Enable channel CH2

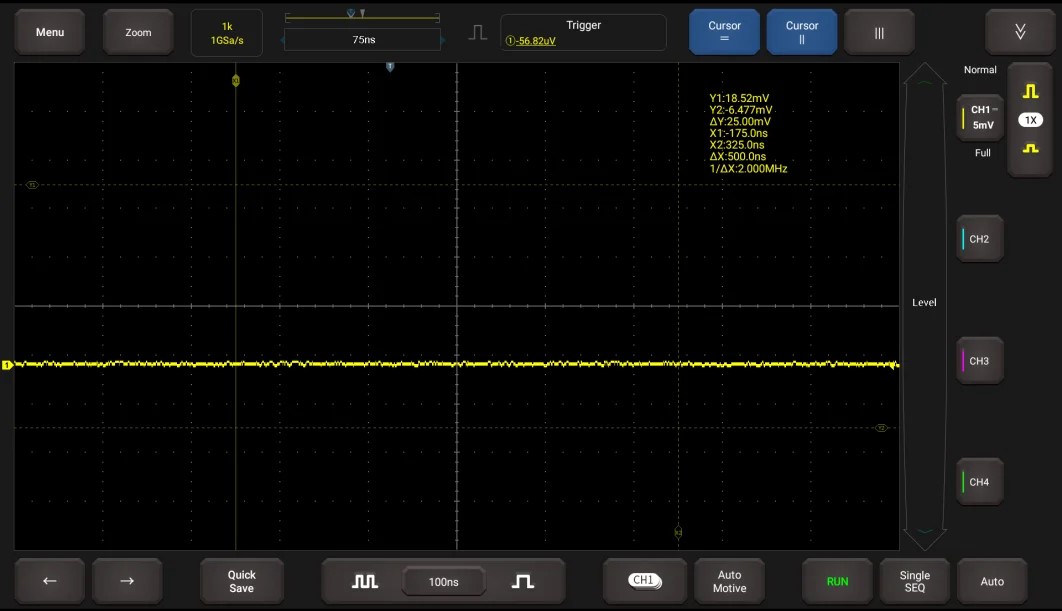979,238
